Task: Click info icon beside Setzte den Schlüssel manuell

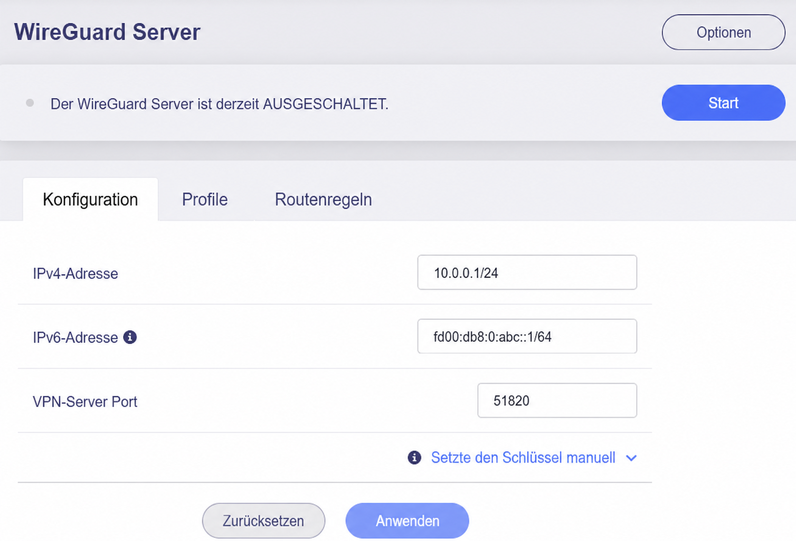Action: pyautogui.click(x=414, y=457)
